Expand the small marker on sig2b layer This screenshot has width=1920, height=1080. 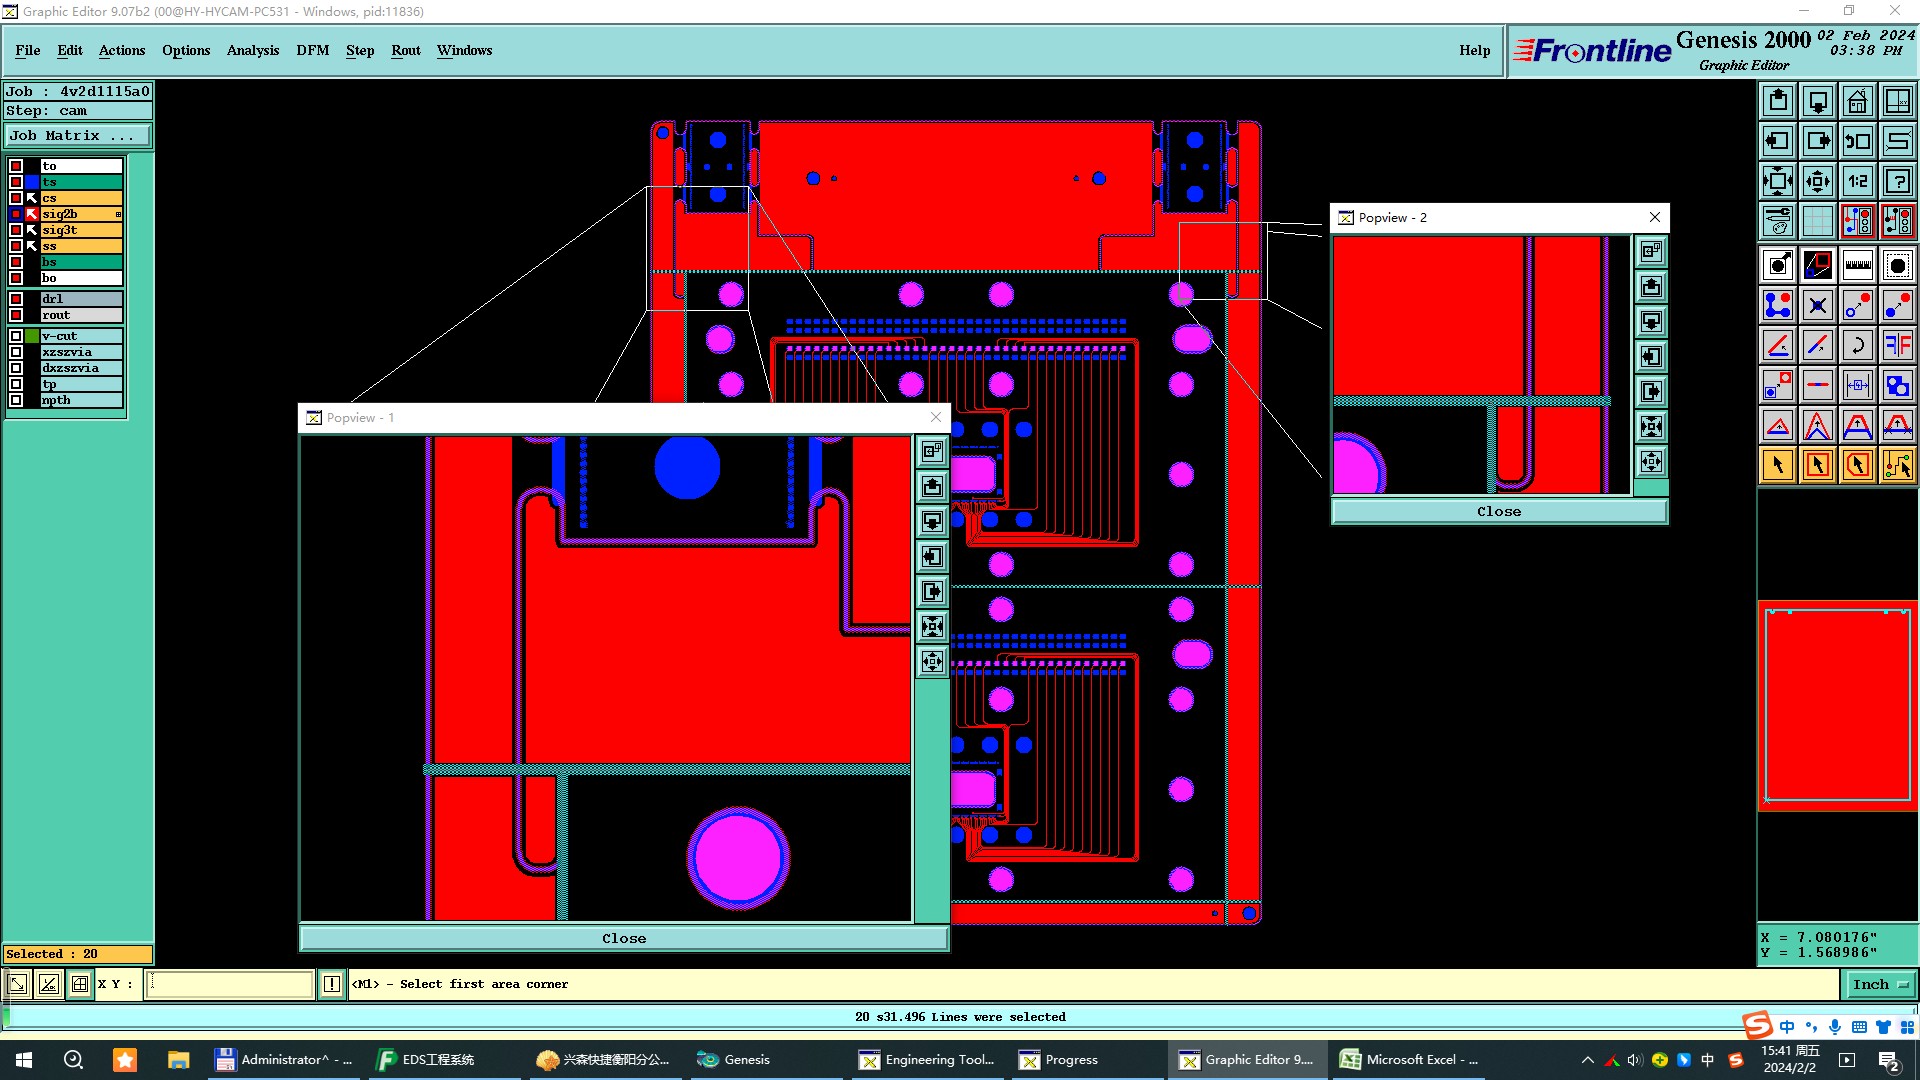pos(118,214)
